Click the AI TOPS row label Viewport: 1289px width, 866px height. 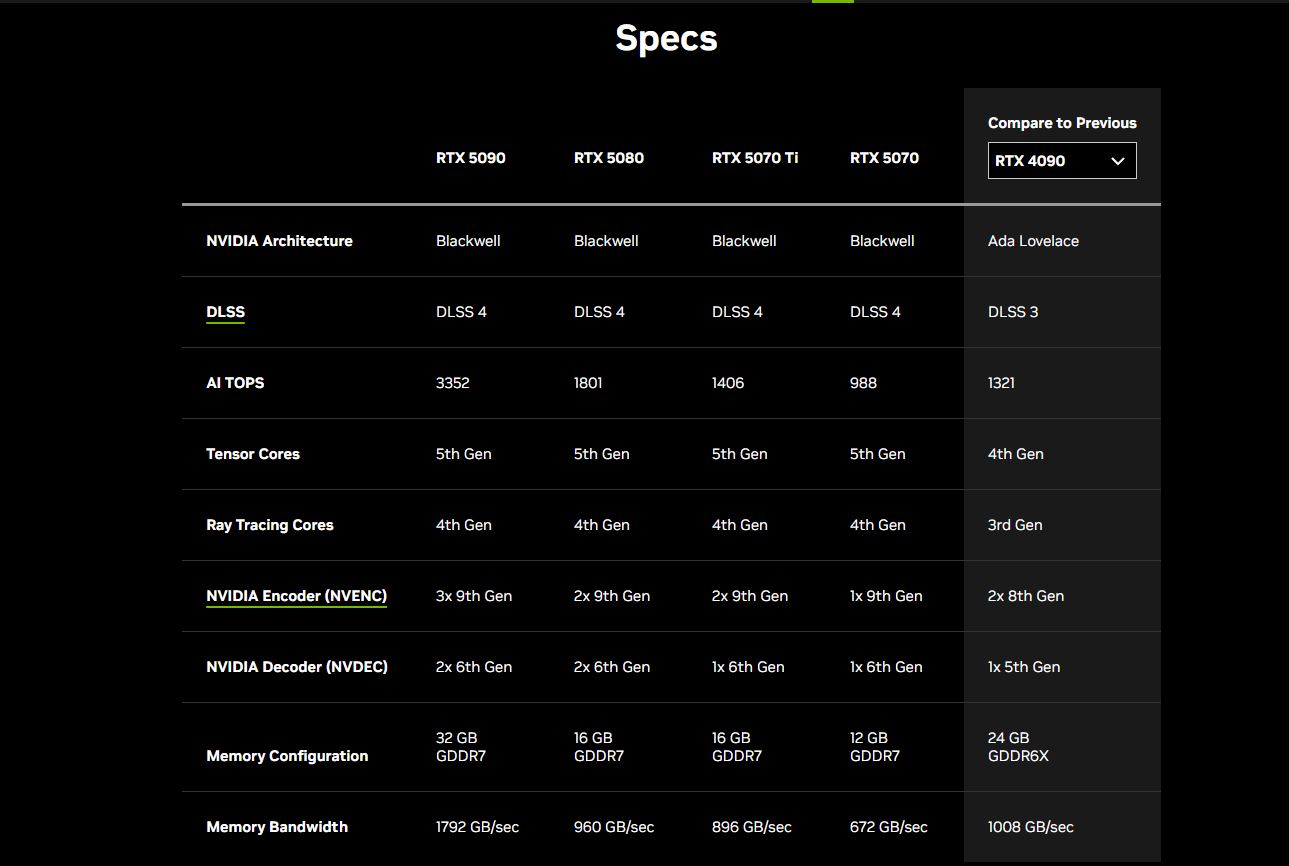pyautogui.click(x=235, y=383)
